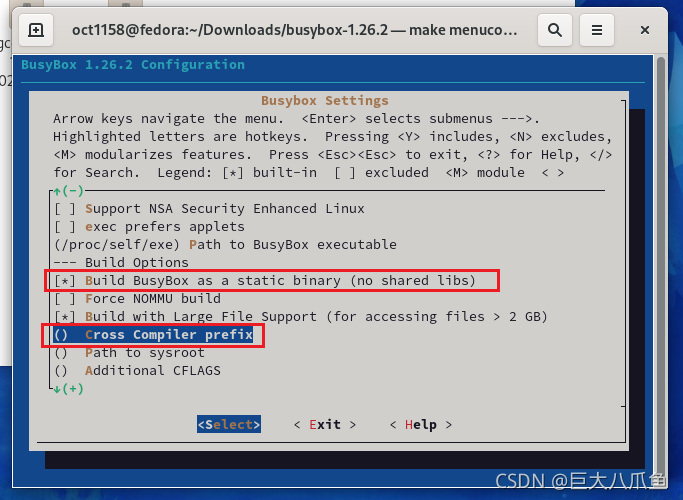Click the < Exit > button
The image size is (683, 500).
click(325, 424)
